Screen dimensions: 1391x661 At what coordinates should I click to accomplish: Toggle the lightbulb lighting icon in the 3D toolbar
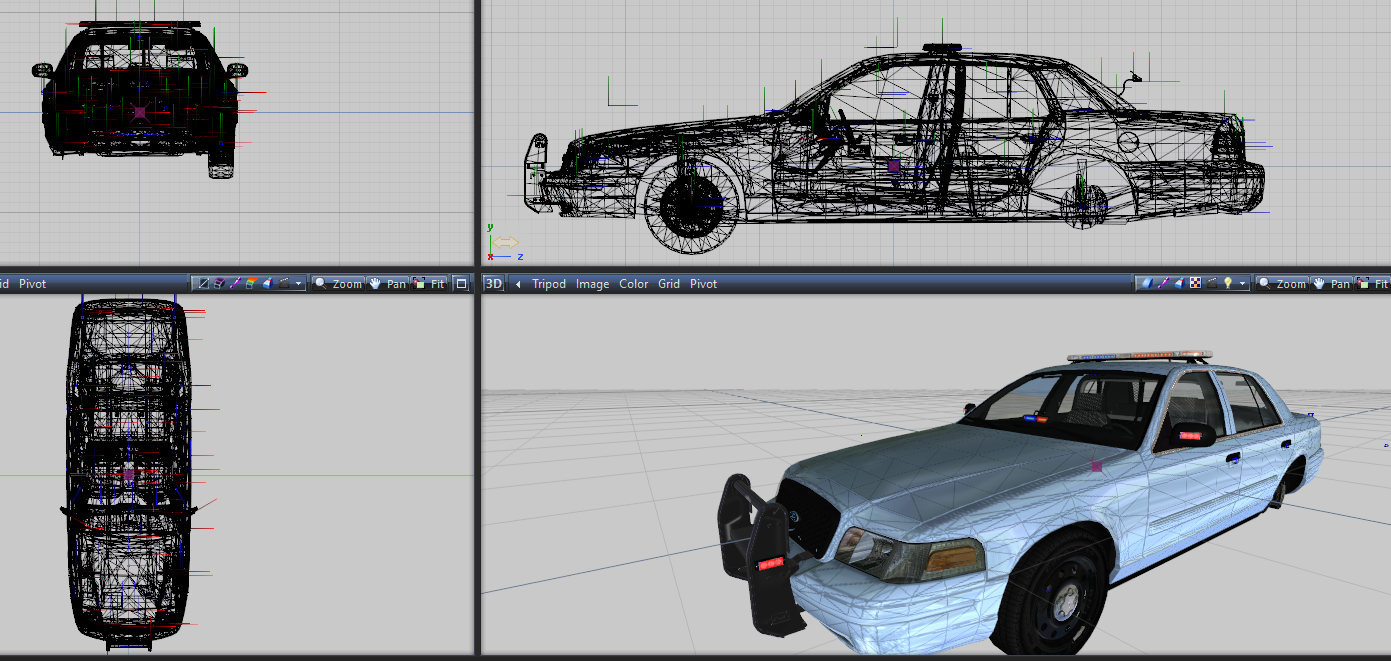[x=1227, y=284]
